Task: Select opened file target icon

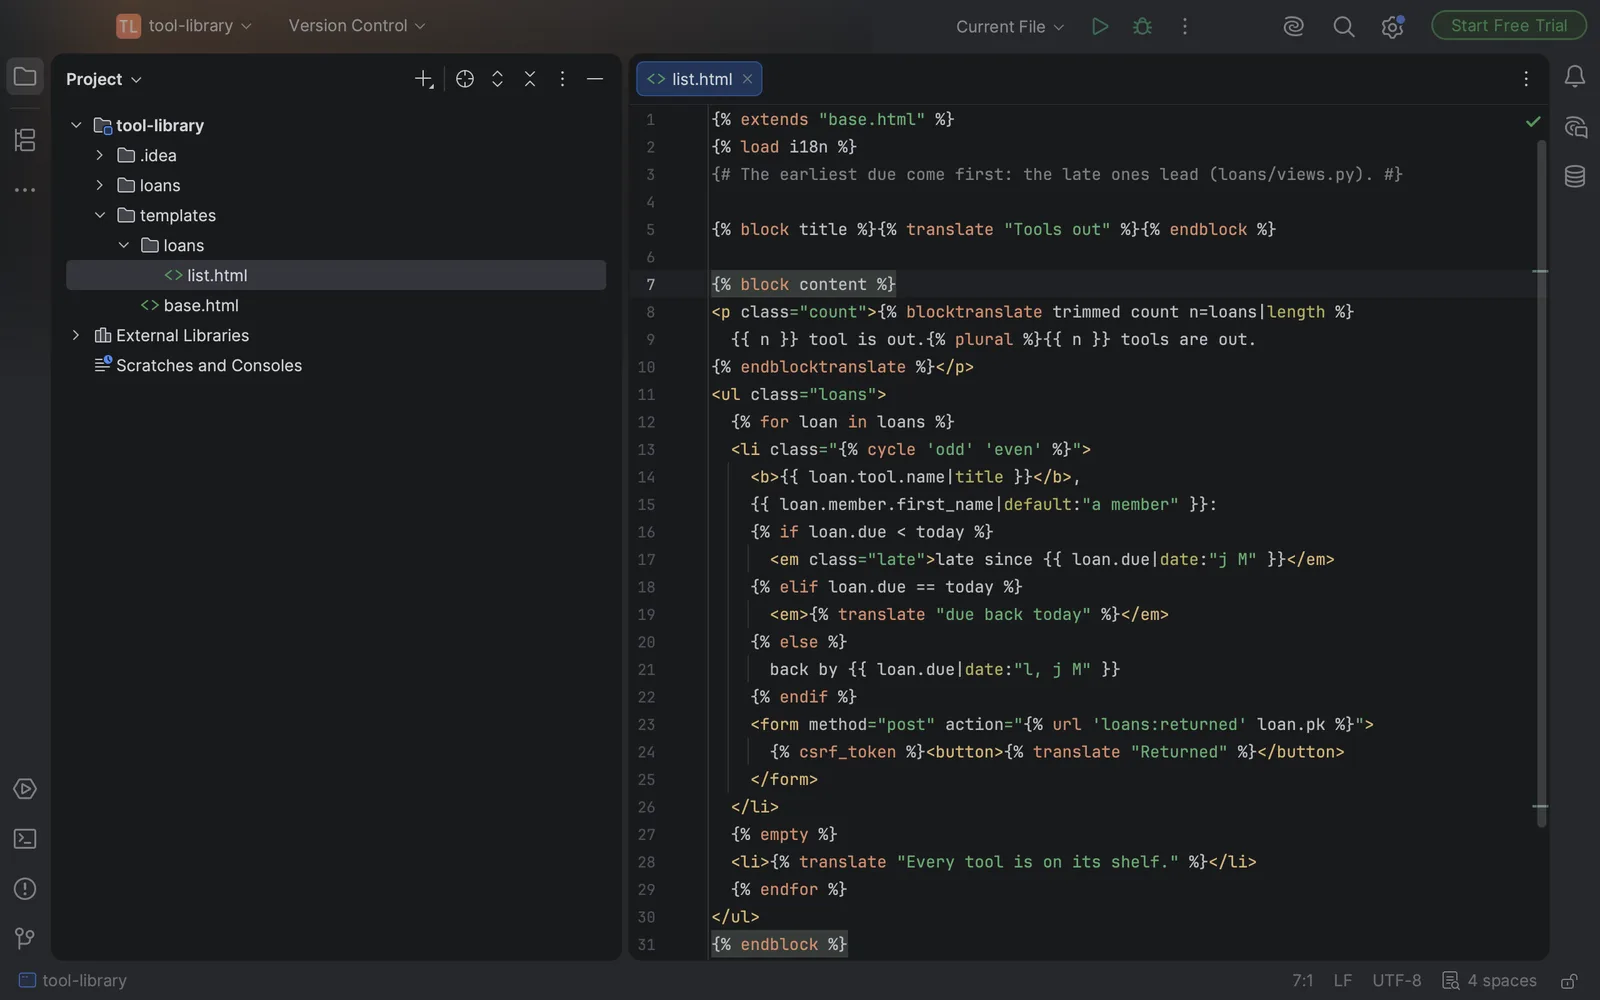Action: point(465,79)
